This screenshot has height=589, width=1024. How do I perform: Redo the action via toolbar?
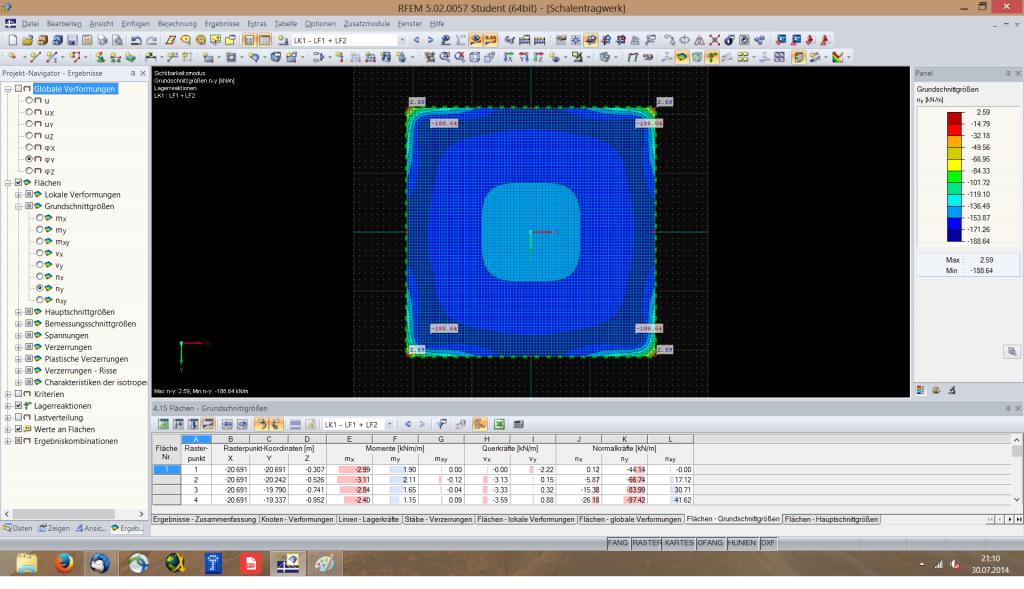coord(152,40)
